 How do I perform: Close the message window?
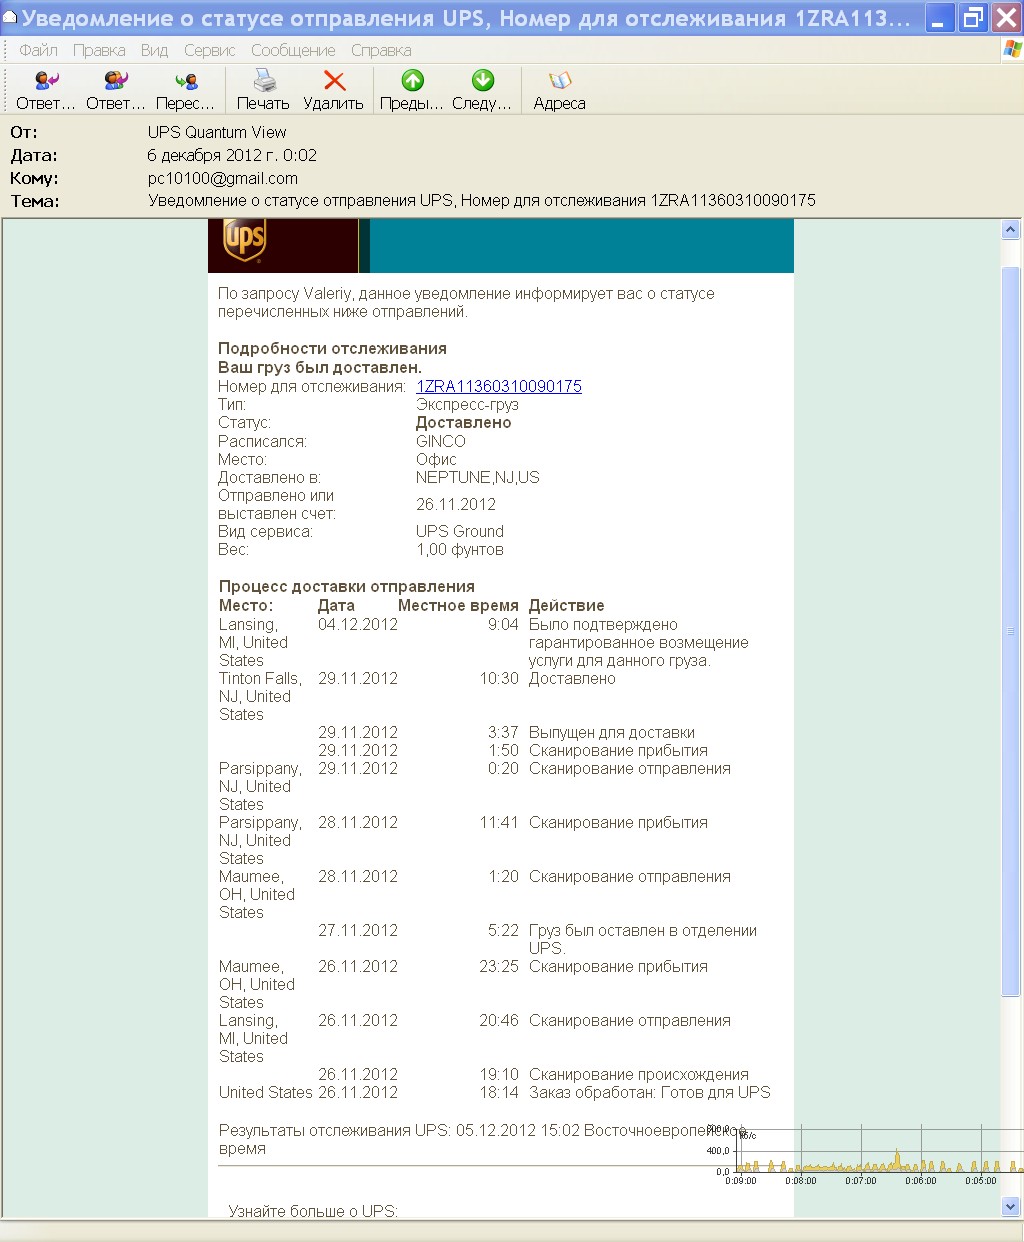pyautogui.click(x=1006, y=18)
